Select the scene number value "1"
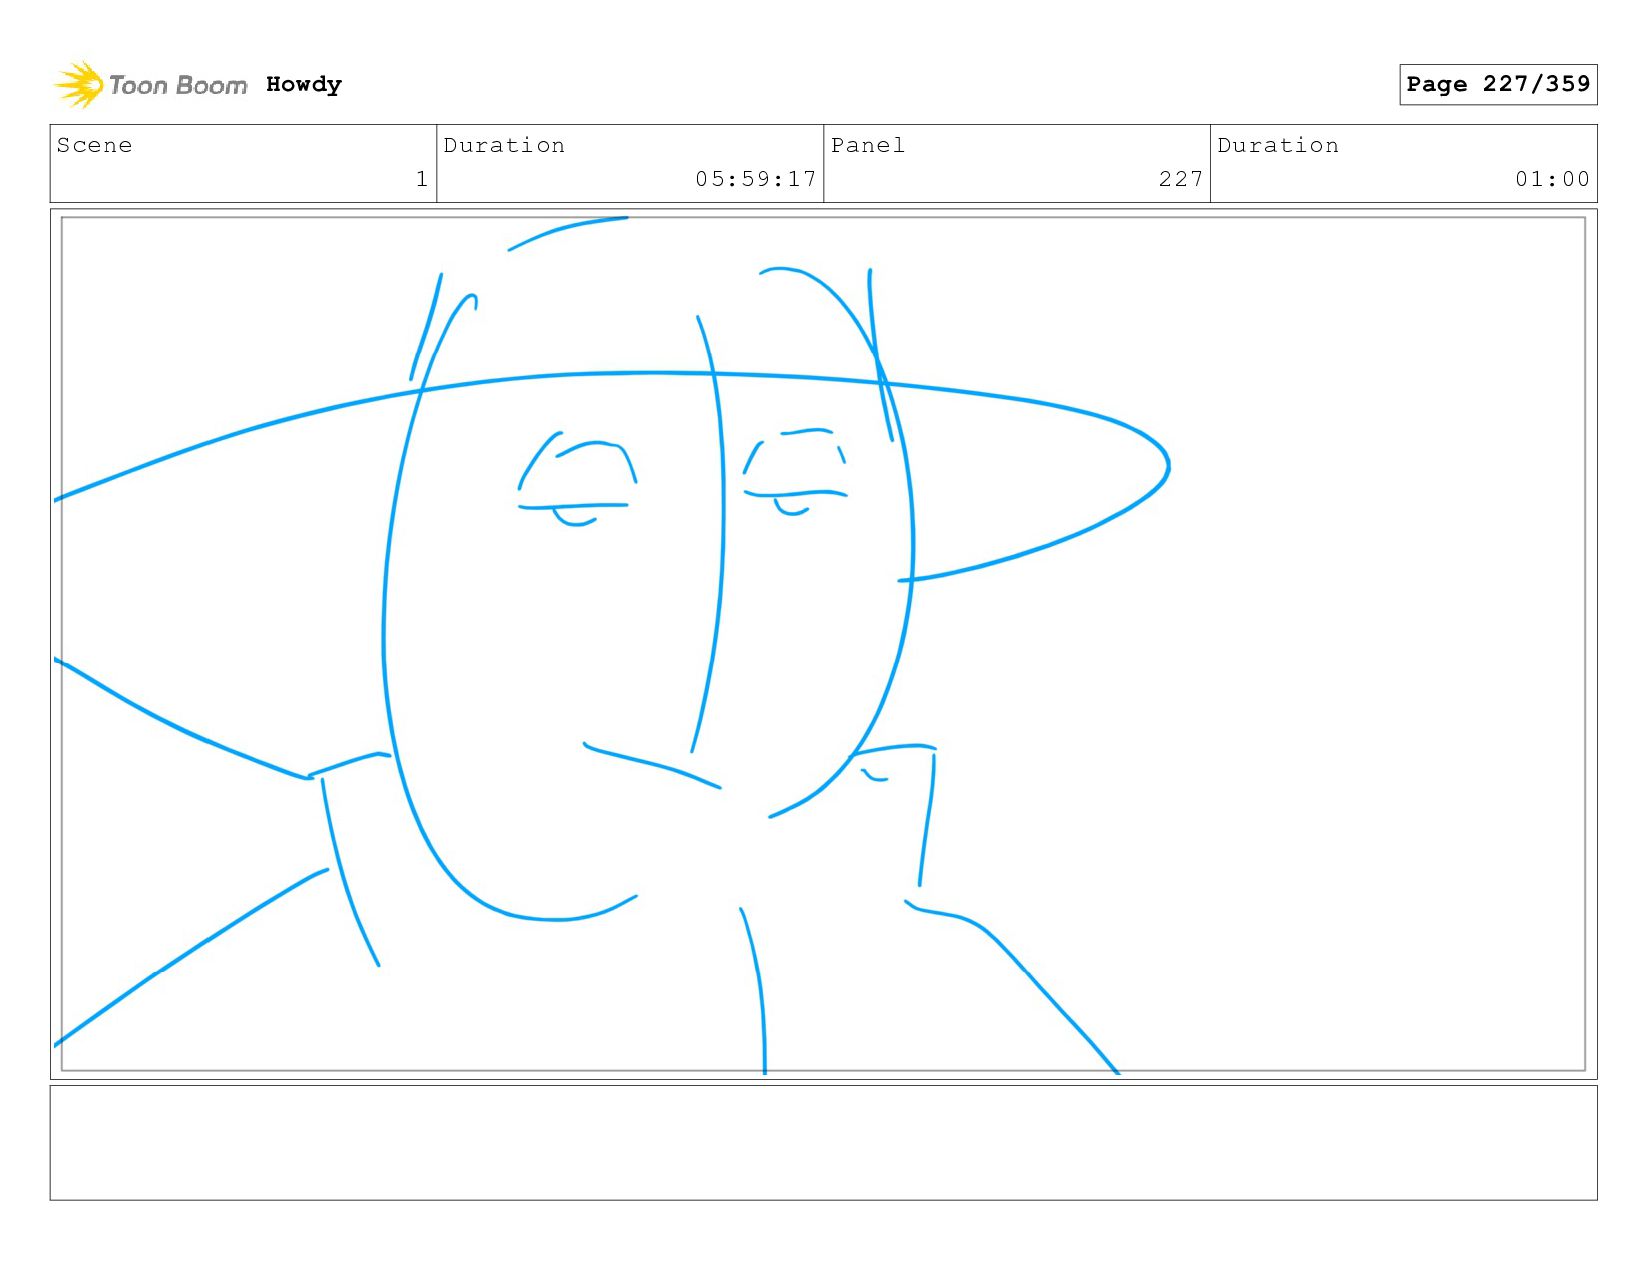Screen dimensions: 1650x1275 point(422,179)
